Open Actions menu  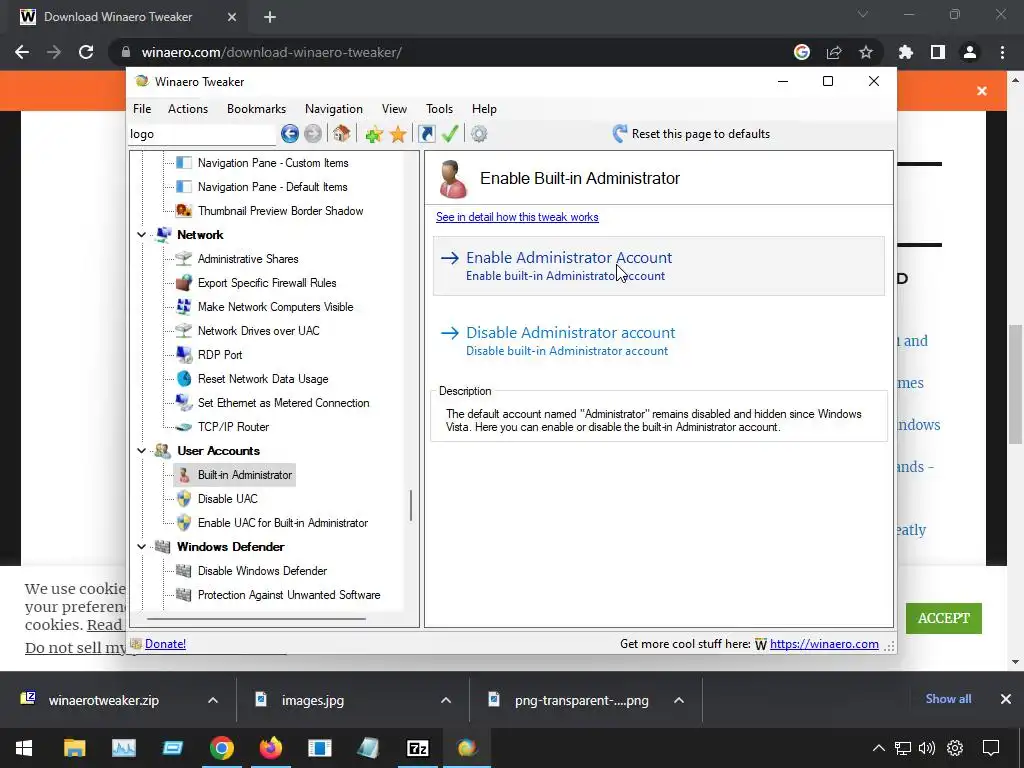point(188,109)
